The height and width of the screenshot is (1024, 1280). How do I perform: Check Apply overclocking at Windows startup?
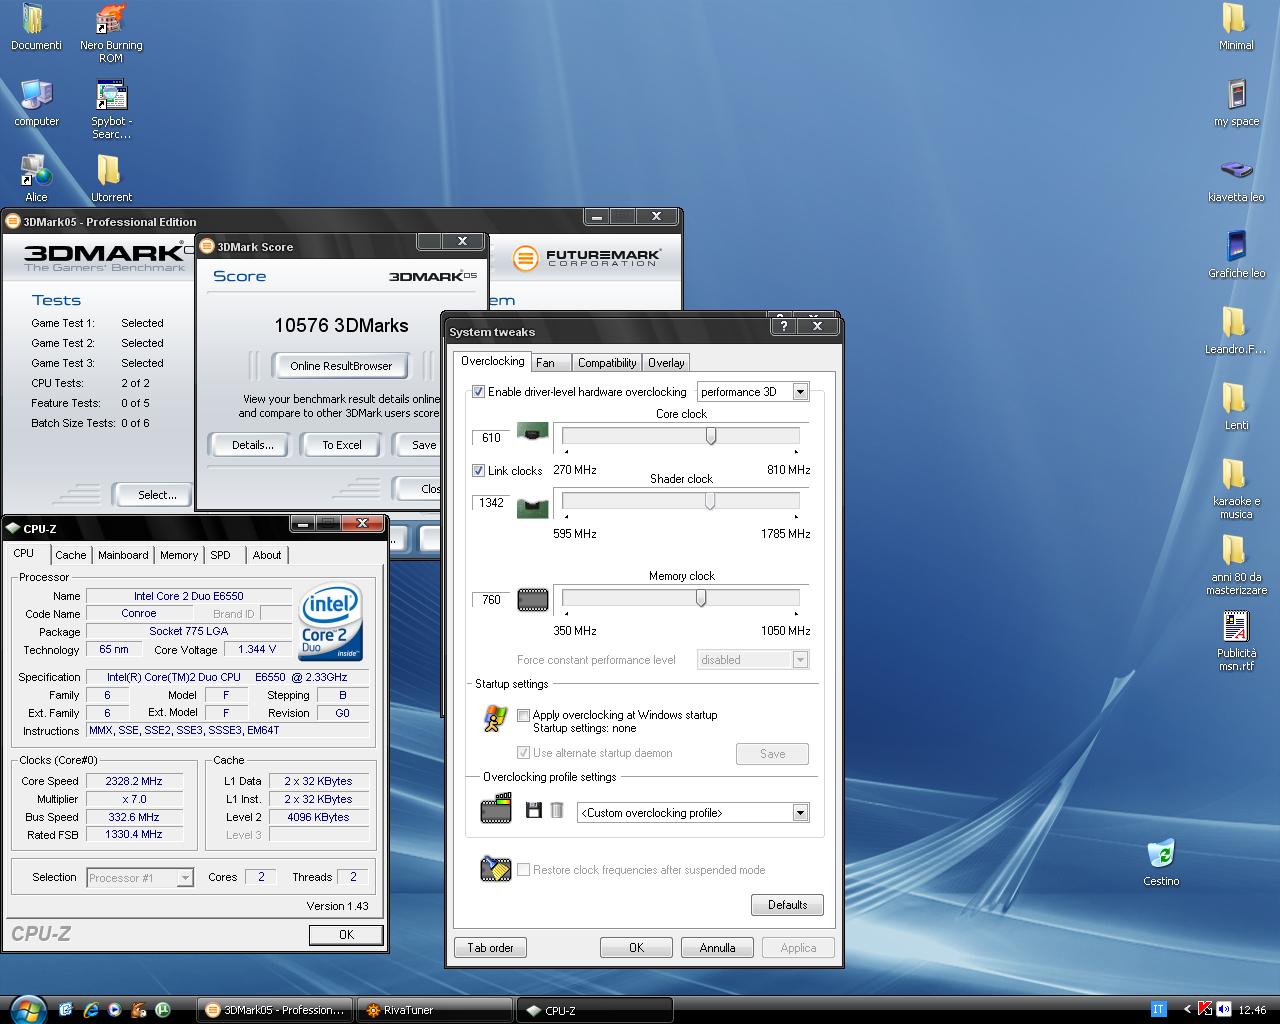523,715
